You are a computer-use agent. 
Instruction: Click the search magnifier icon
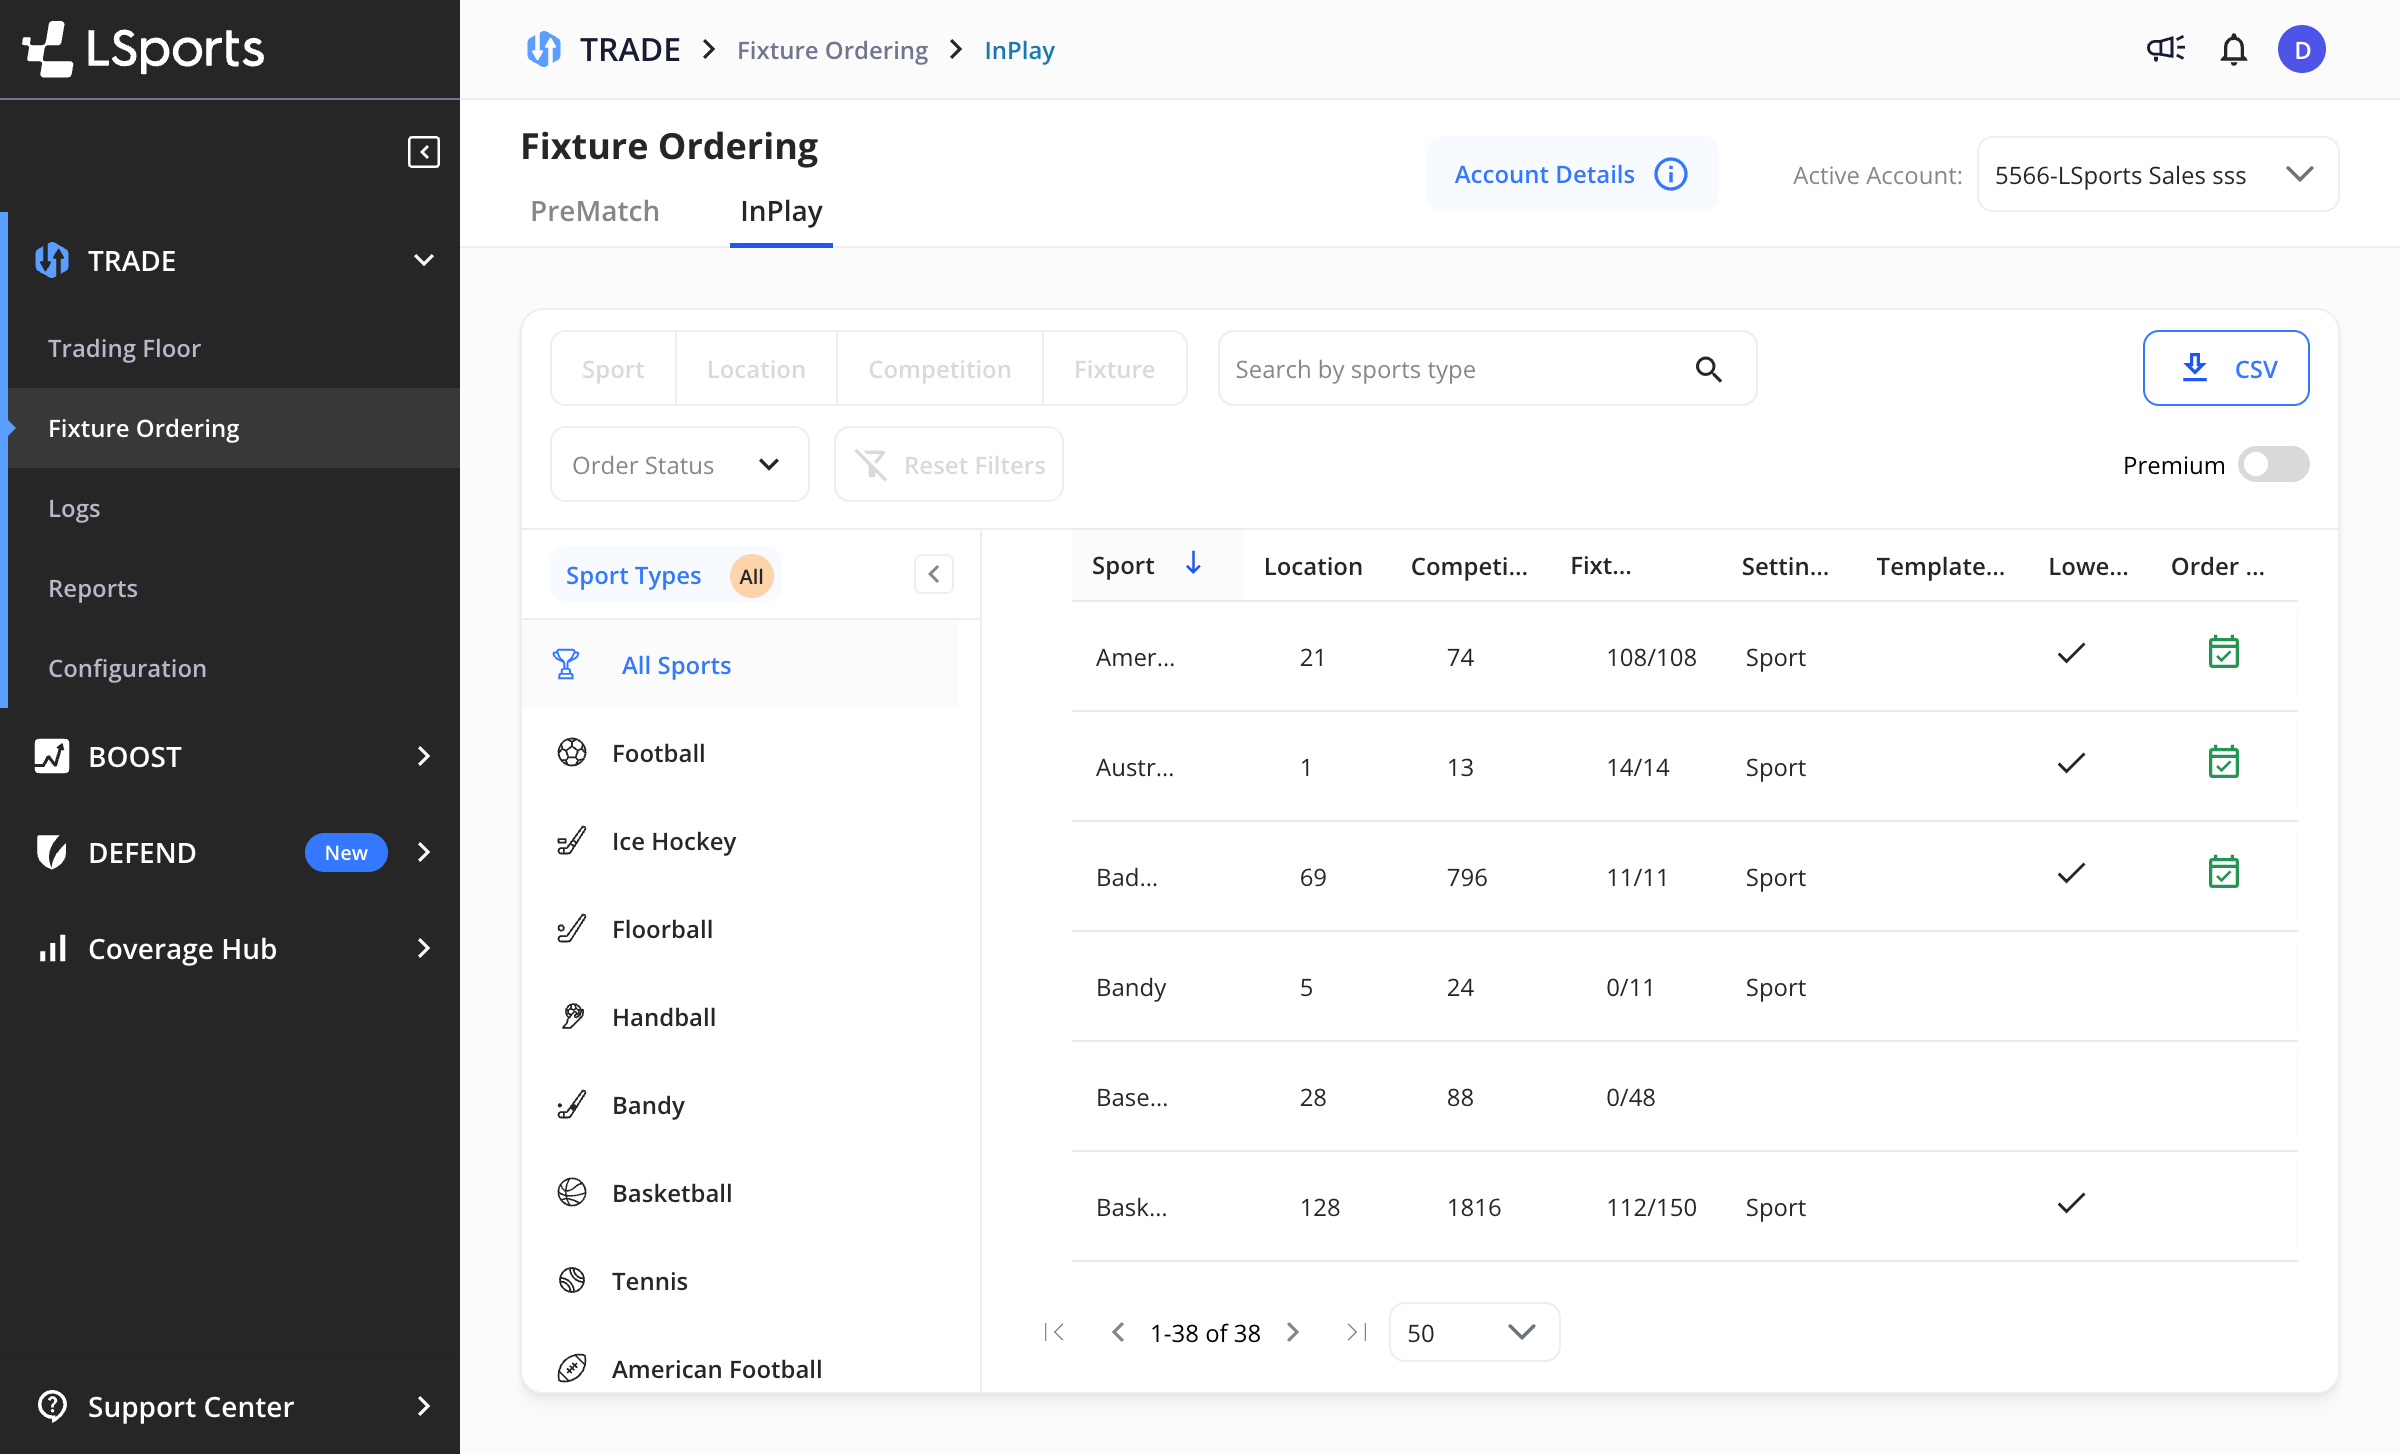pyautogui.click(x=1709, y=368)
